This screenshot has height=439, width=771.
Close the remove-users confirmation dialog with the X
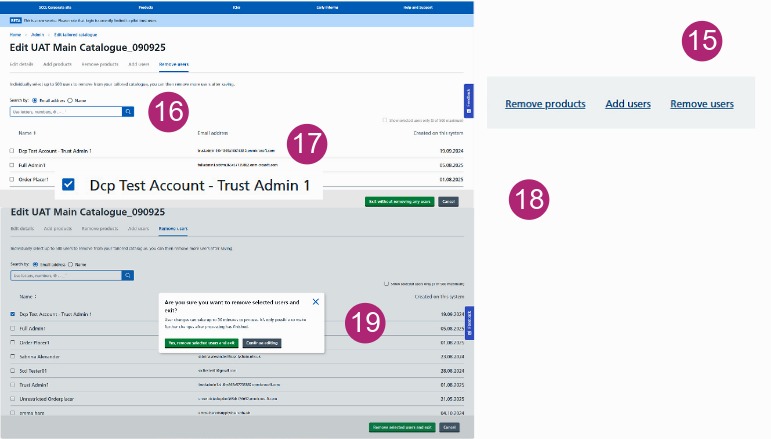(x=316, y=302)
